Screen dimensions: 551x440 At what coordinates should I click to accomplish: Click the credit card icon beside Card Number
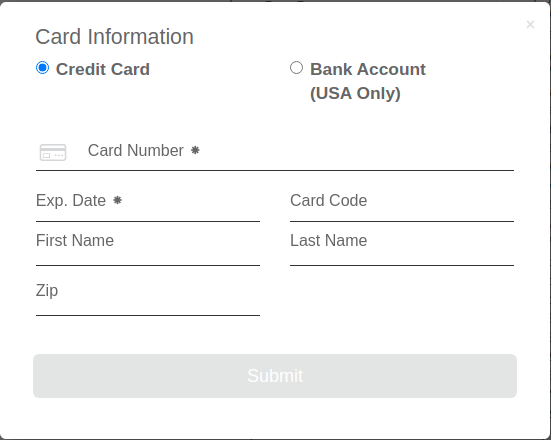[53, 152]
